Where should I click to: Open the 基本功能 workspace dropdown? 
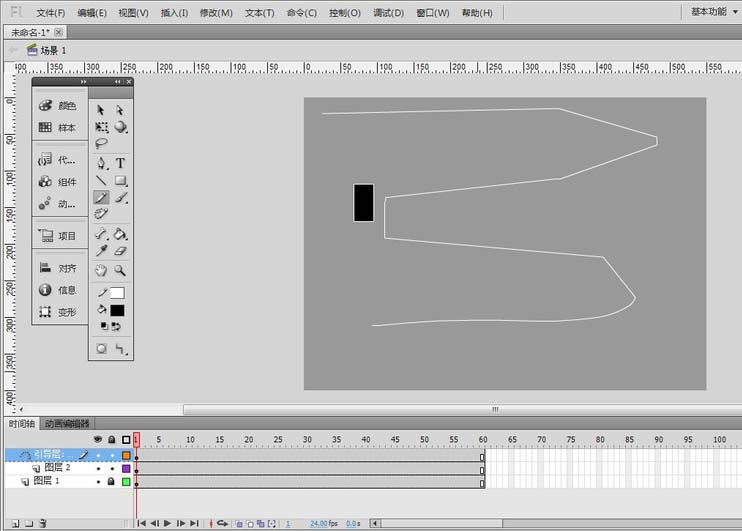(714, 11)
